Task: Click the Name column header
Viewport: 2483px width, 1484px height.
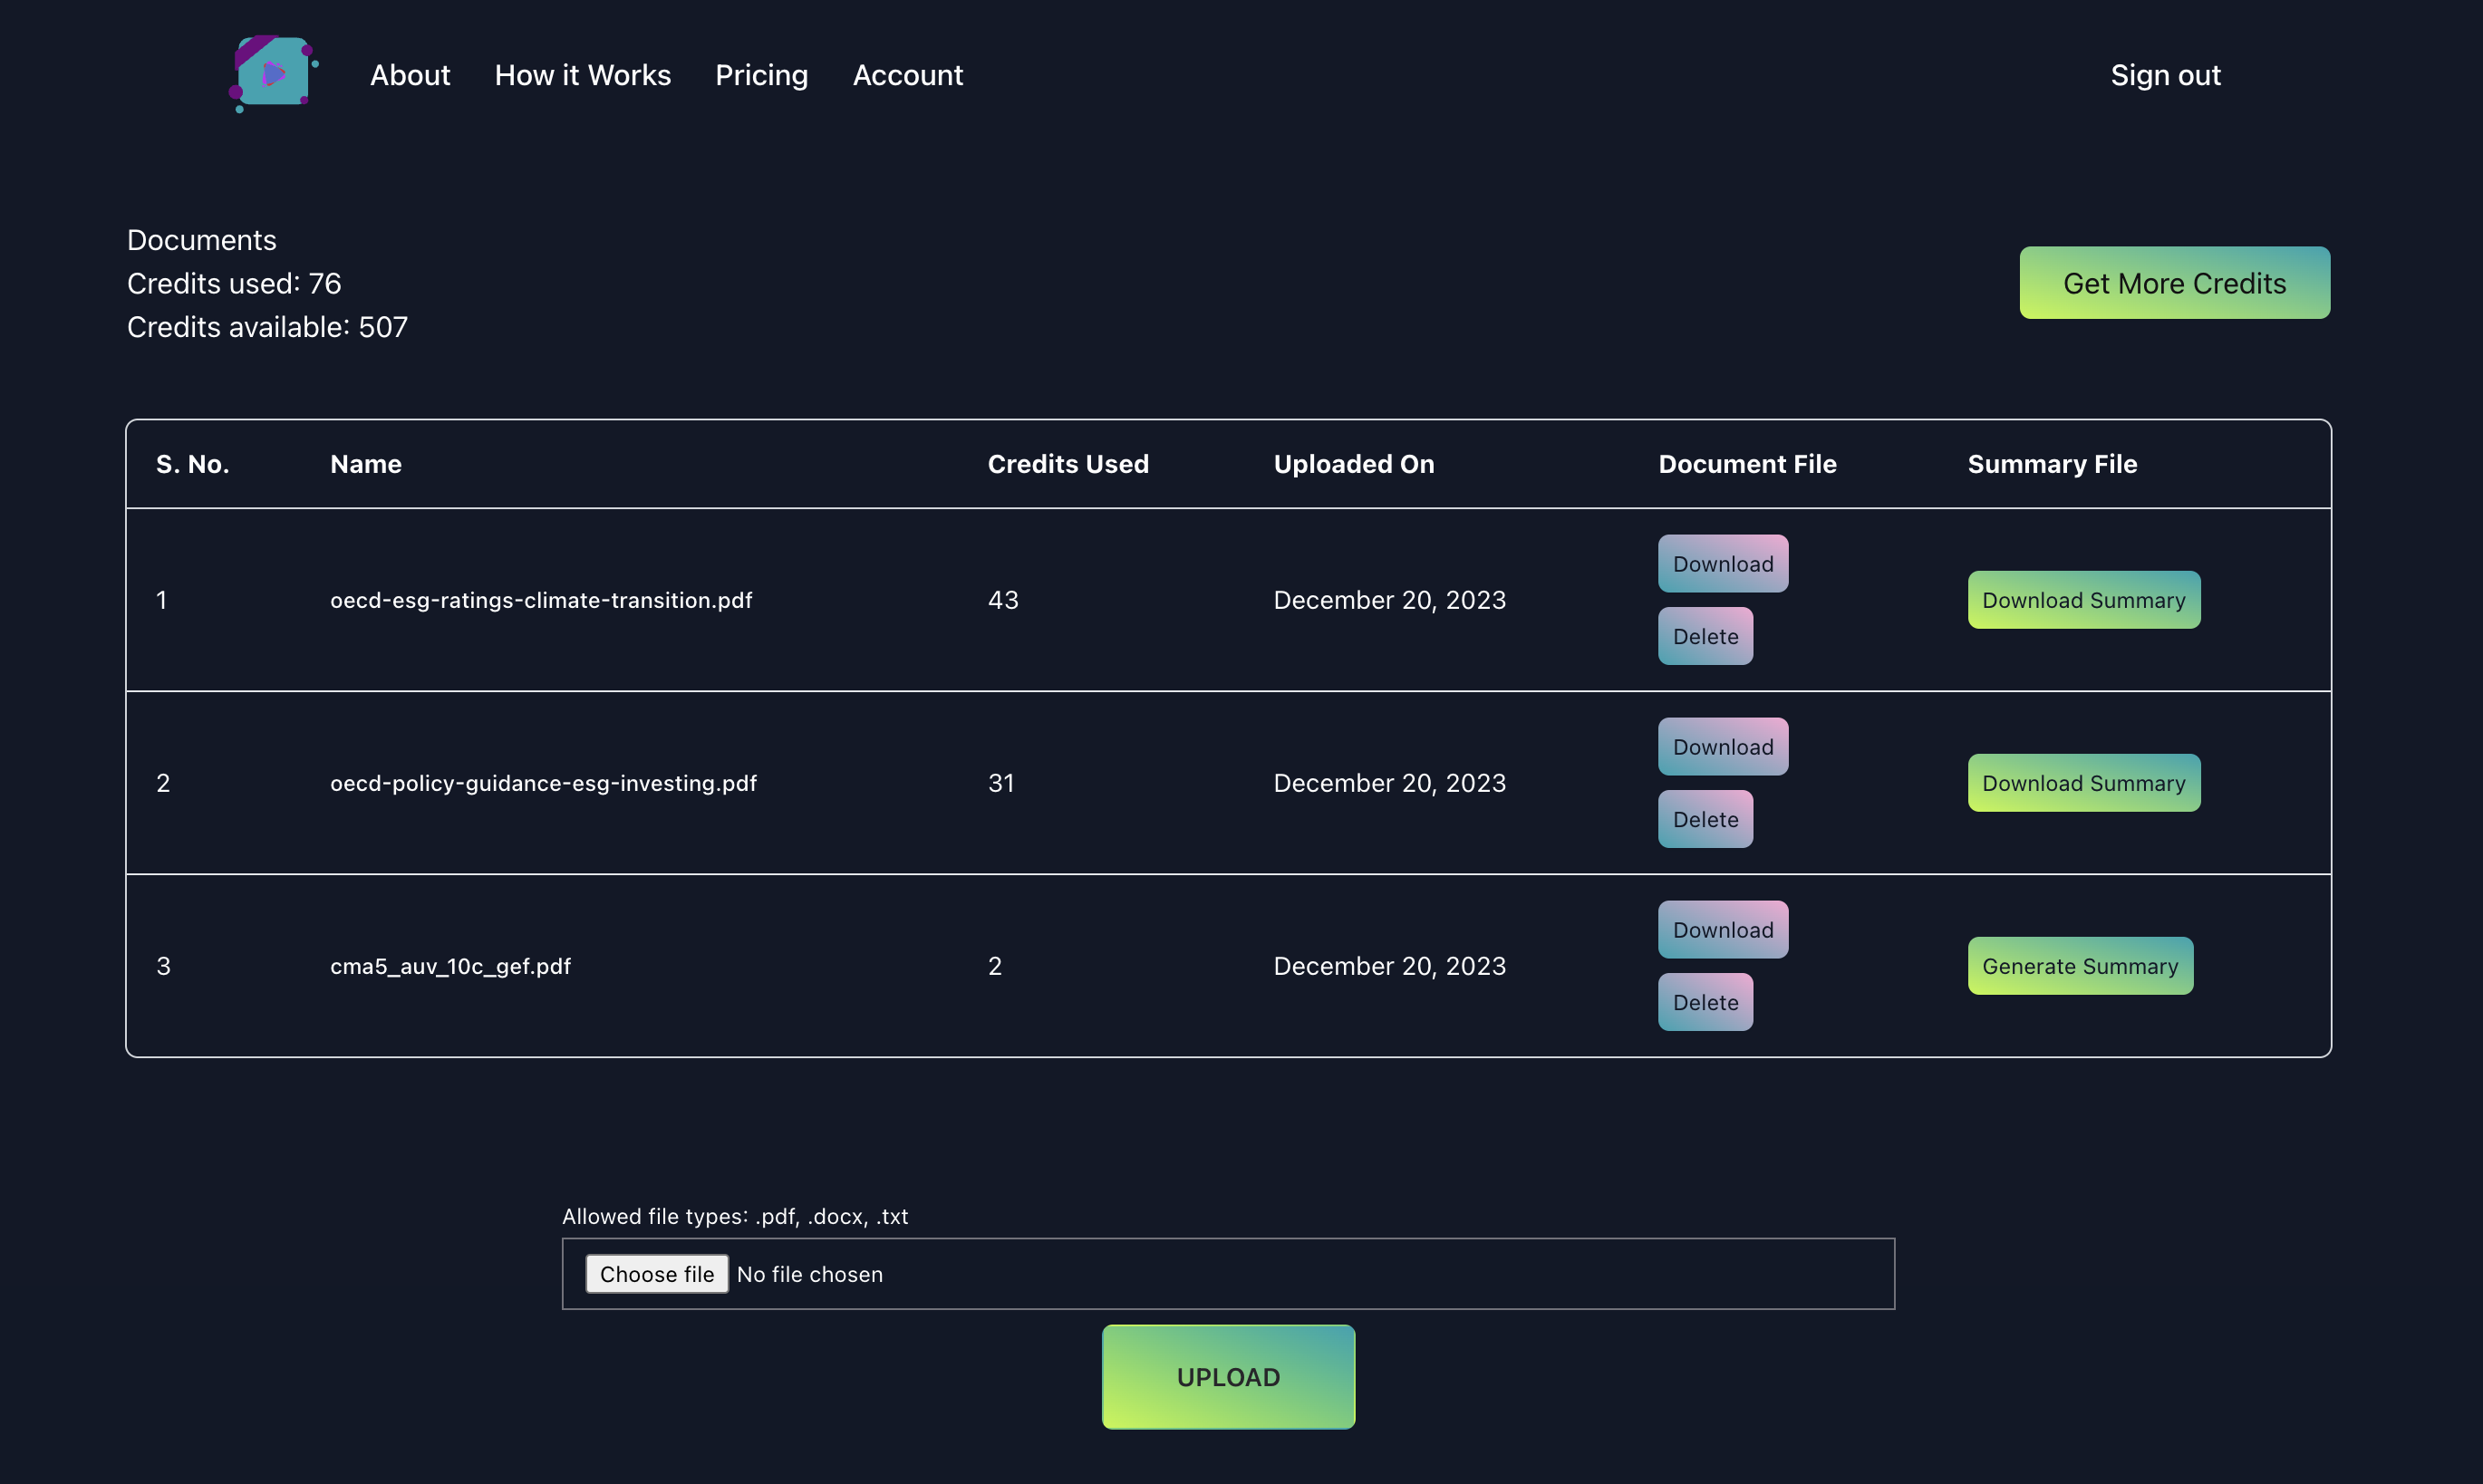Action: click(365, 464)
